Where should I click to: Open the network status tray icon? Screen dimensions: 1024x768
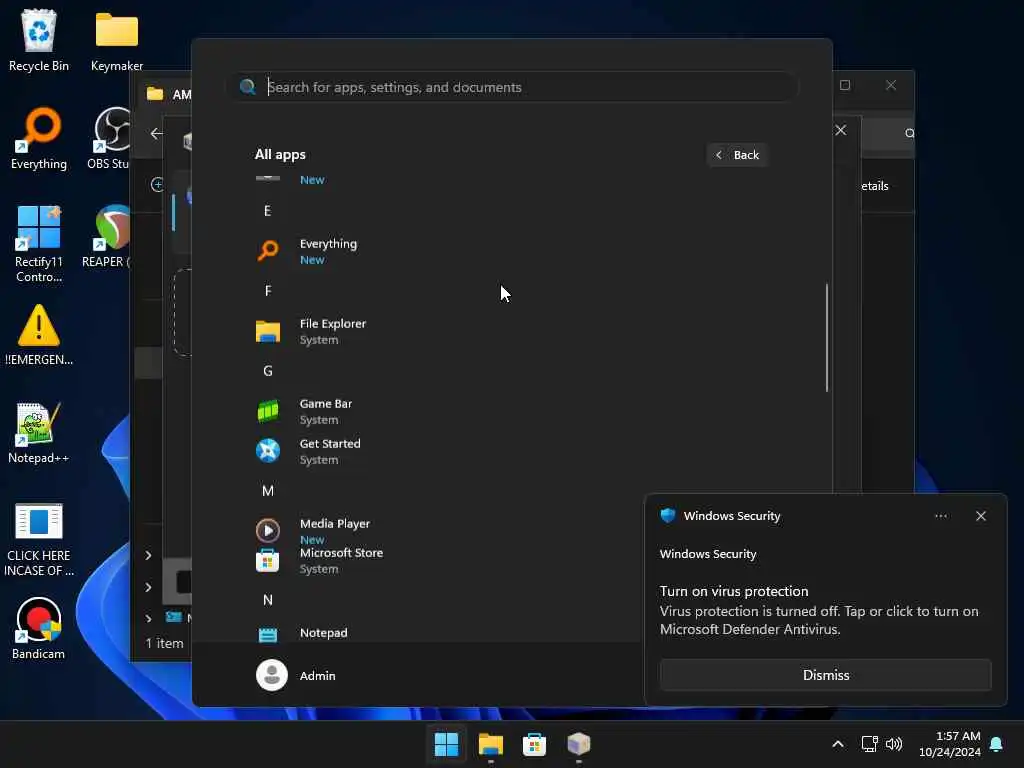(x=869, y=744)
